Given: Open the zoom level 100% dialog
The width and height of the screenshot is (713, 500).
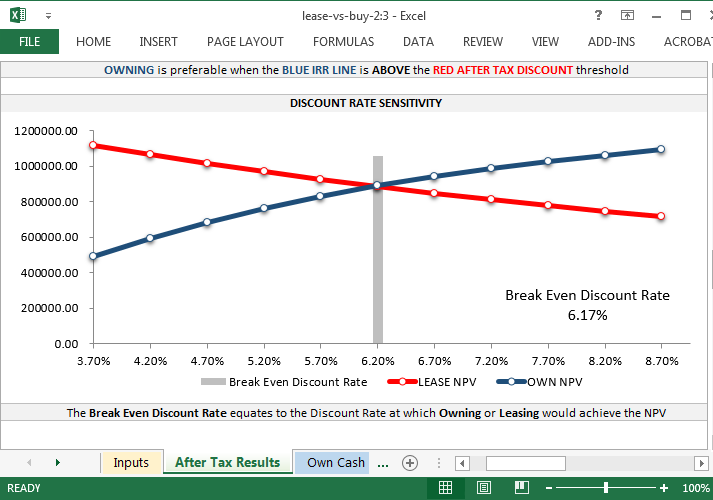Looking at the screenshot, I should [x=695, y=488].
